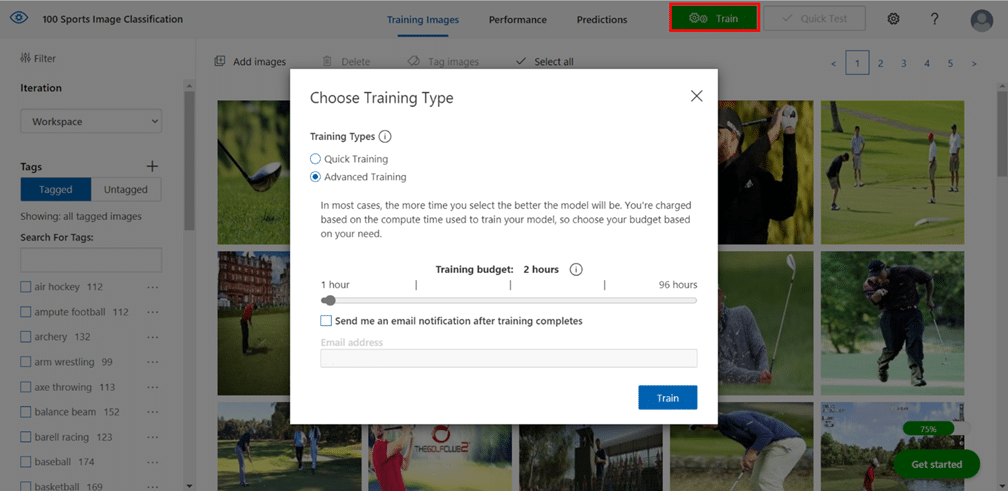The width and height of the screenshot is (1008, 491).
Task: Click the Email address input field
Action: pyautogui.click(x=508, y=359)
